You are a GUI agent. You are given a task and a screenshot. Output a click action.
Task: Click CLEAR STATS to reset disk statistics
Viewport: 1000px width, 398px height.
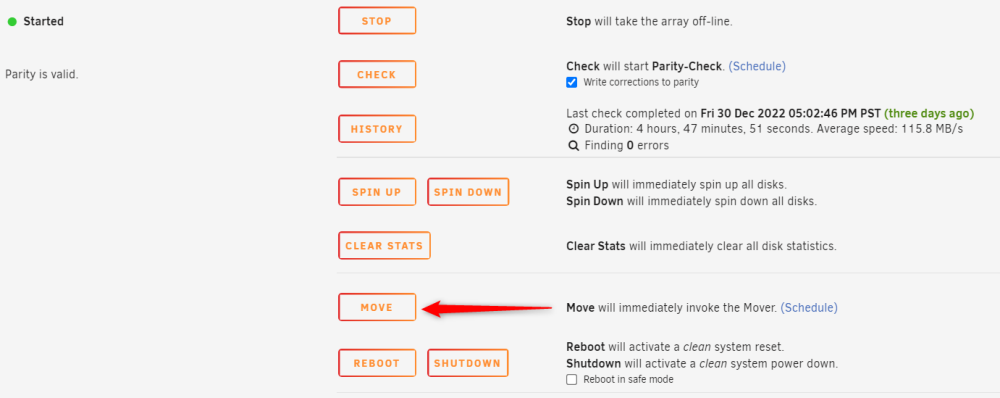[x=384, y=245]
